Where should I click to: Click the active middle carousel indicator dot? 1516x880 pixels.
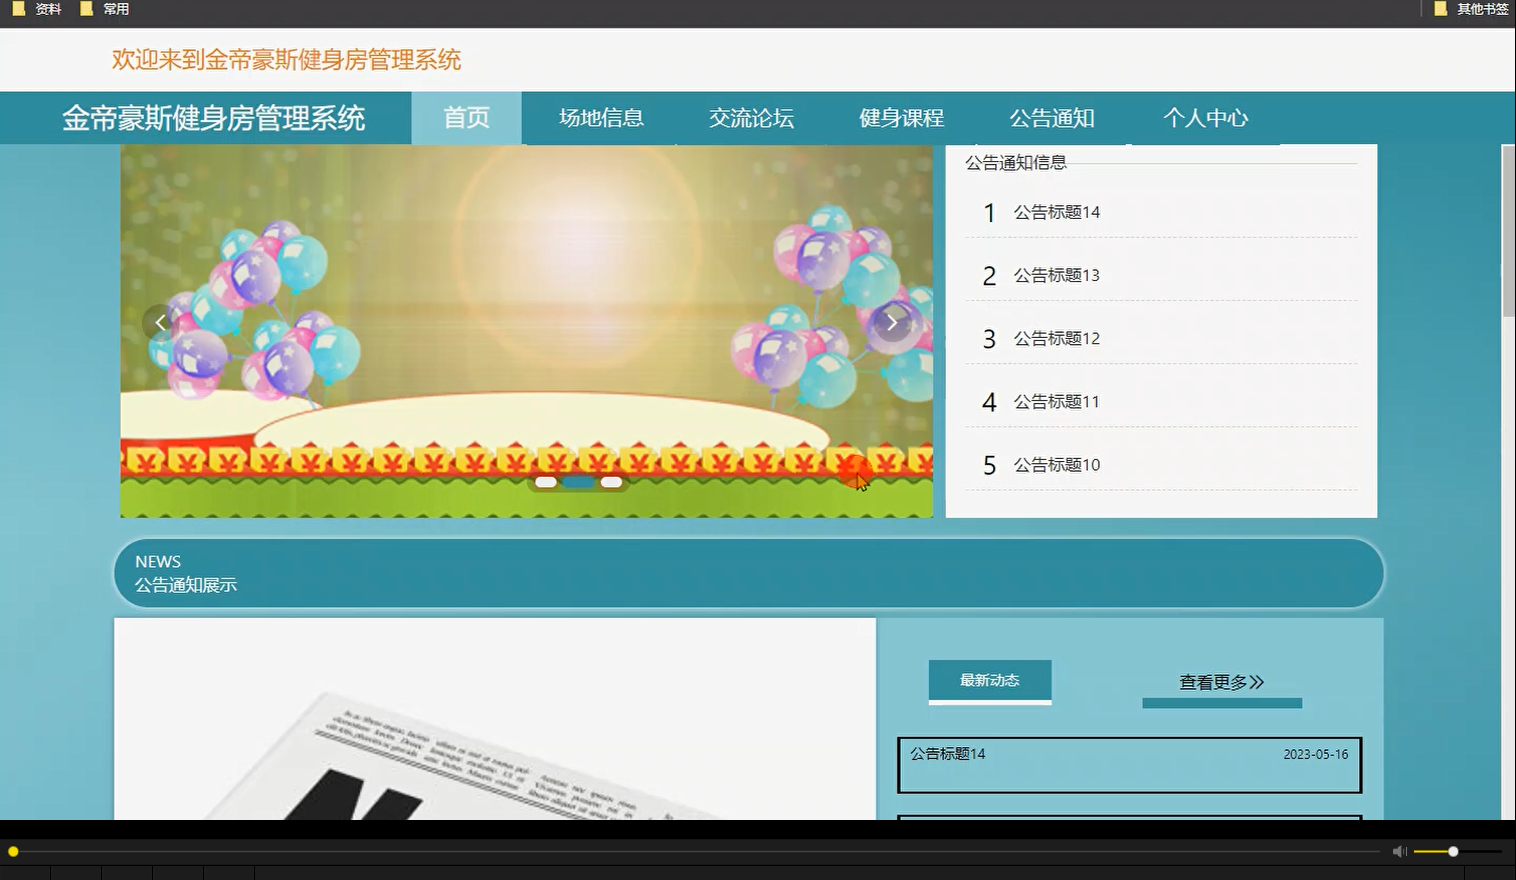point(579,482)
